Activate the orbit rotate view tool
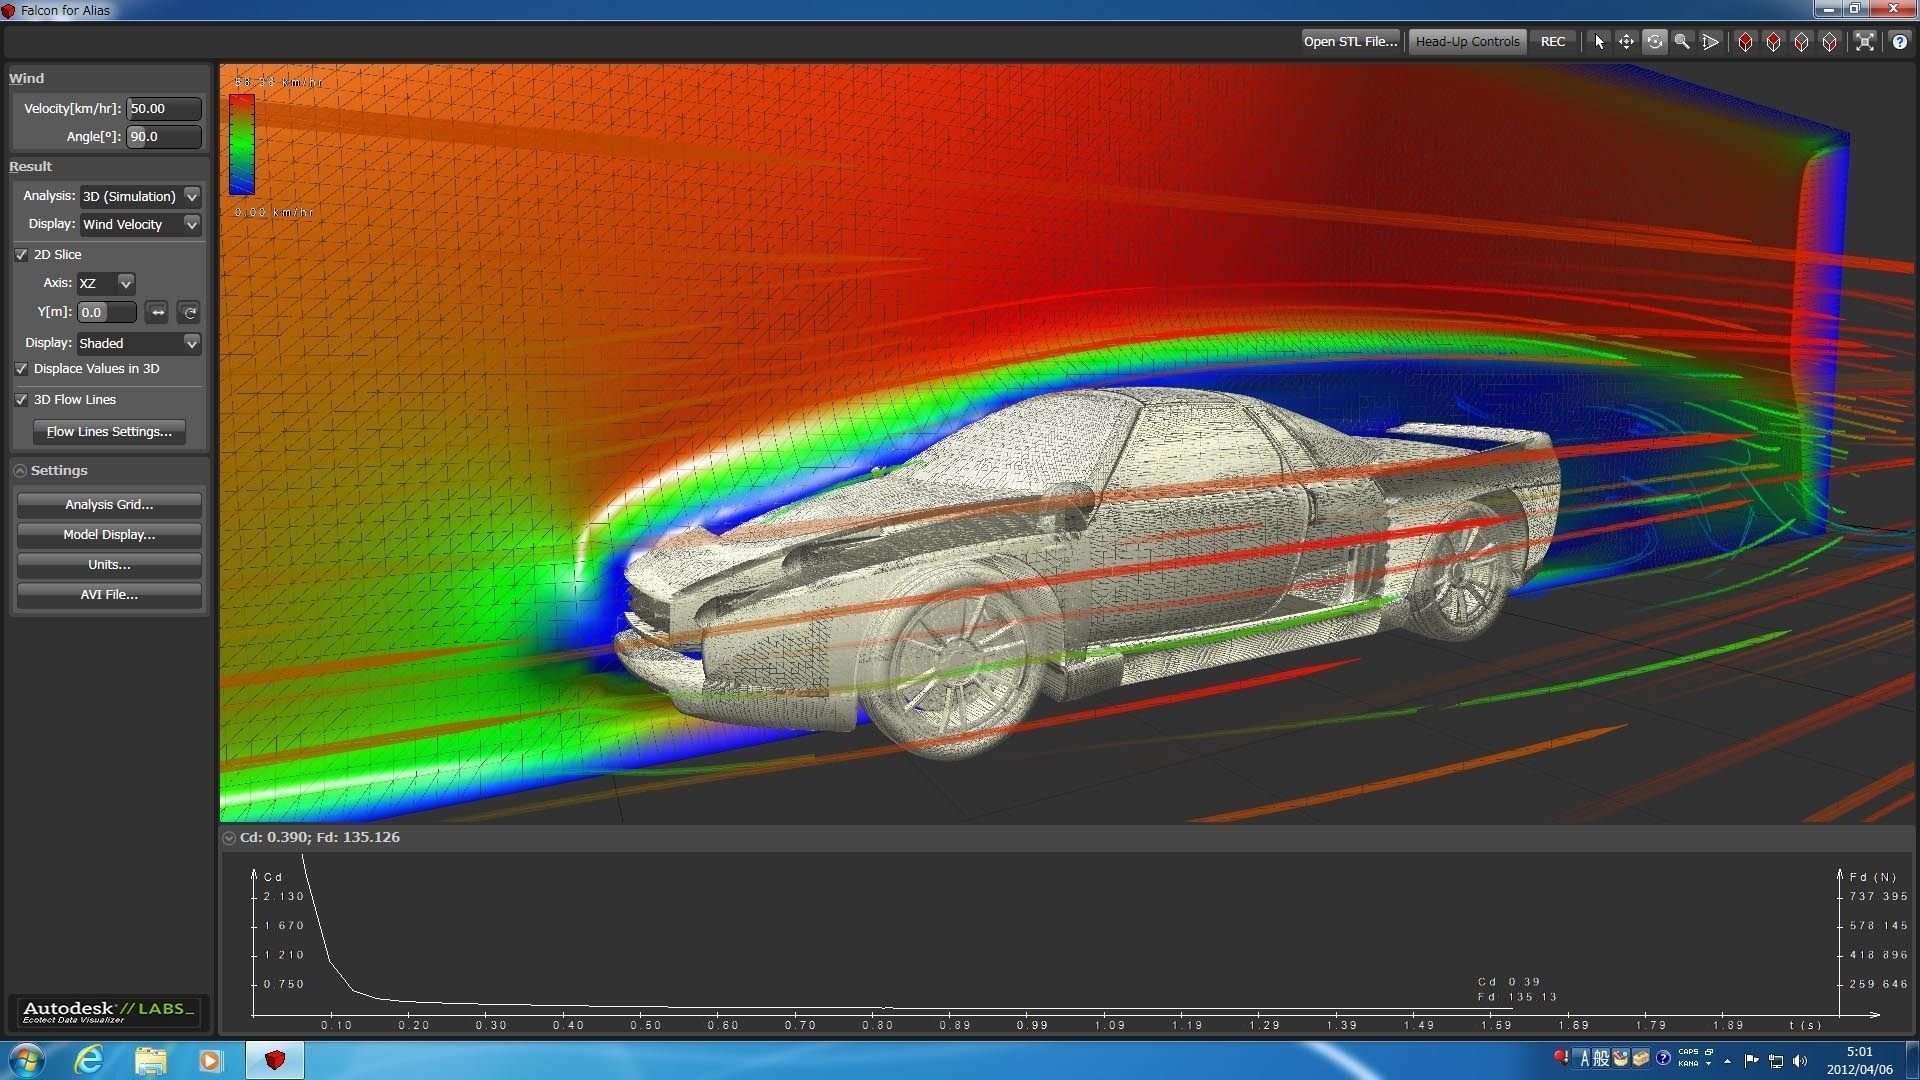The image size is (1920, 1080). [x=1655, y=42]
